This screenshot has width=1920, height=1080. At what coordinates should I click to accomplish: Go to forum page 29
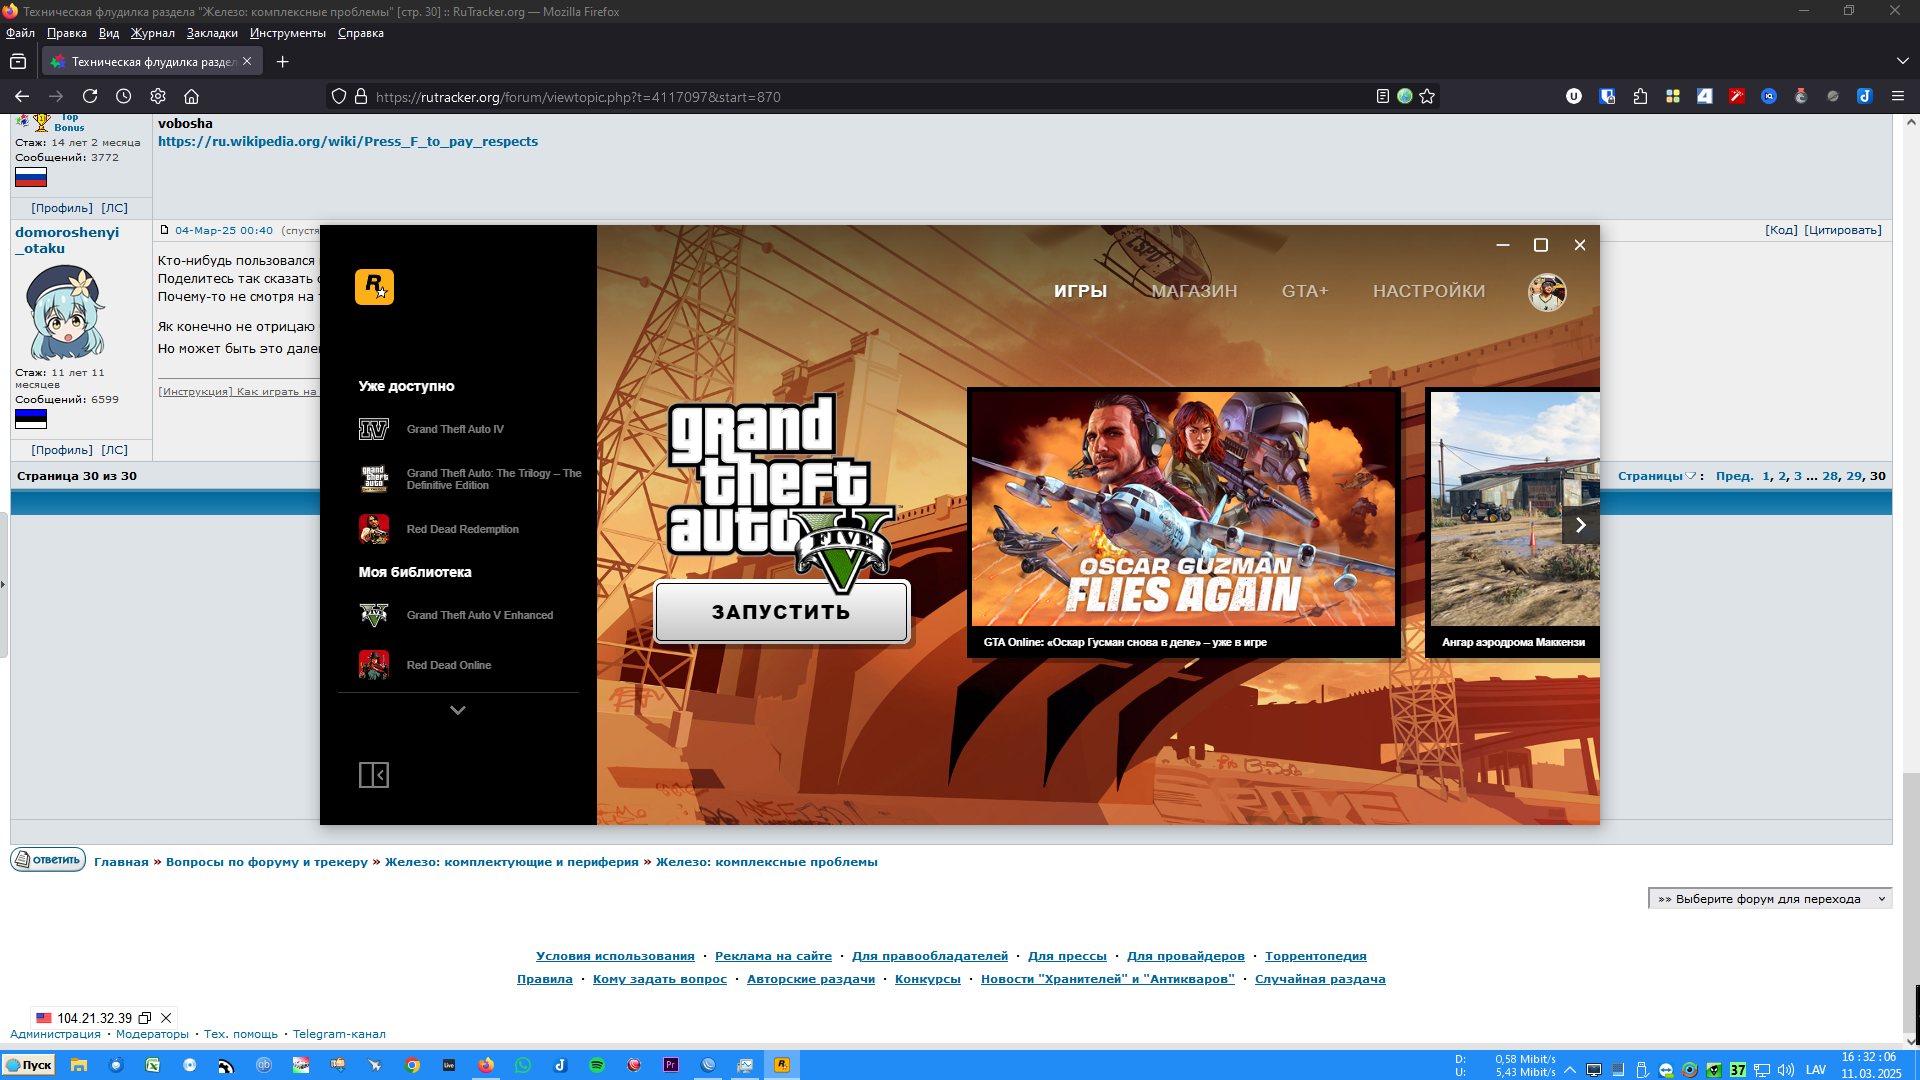click(1854, 476)
